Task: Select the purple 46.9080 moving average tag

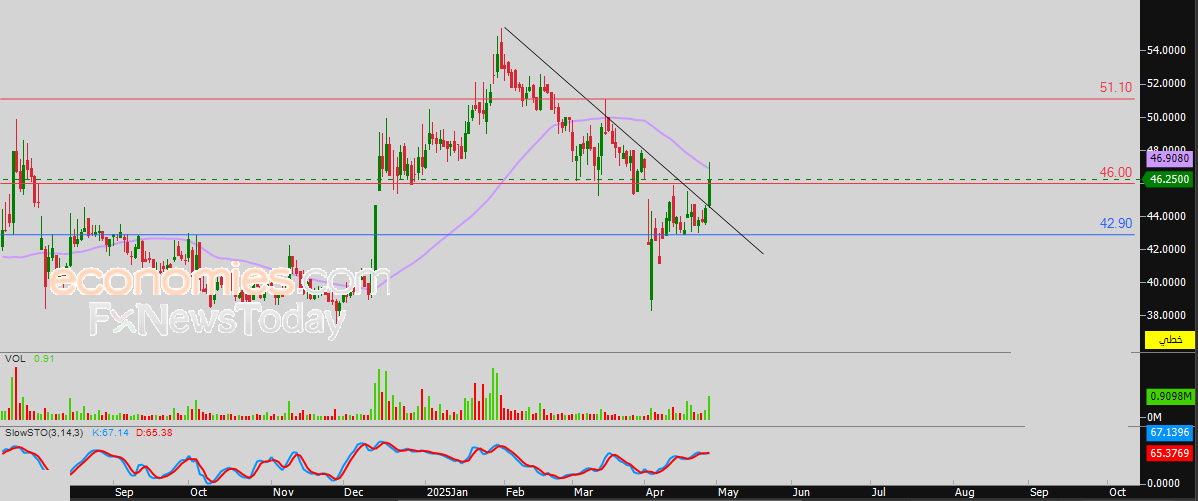Action: click(x=1169, y=159)
